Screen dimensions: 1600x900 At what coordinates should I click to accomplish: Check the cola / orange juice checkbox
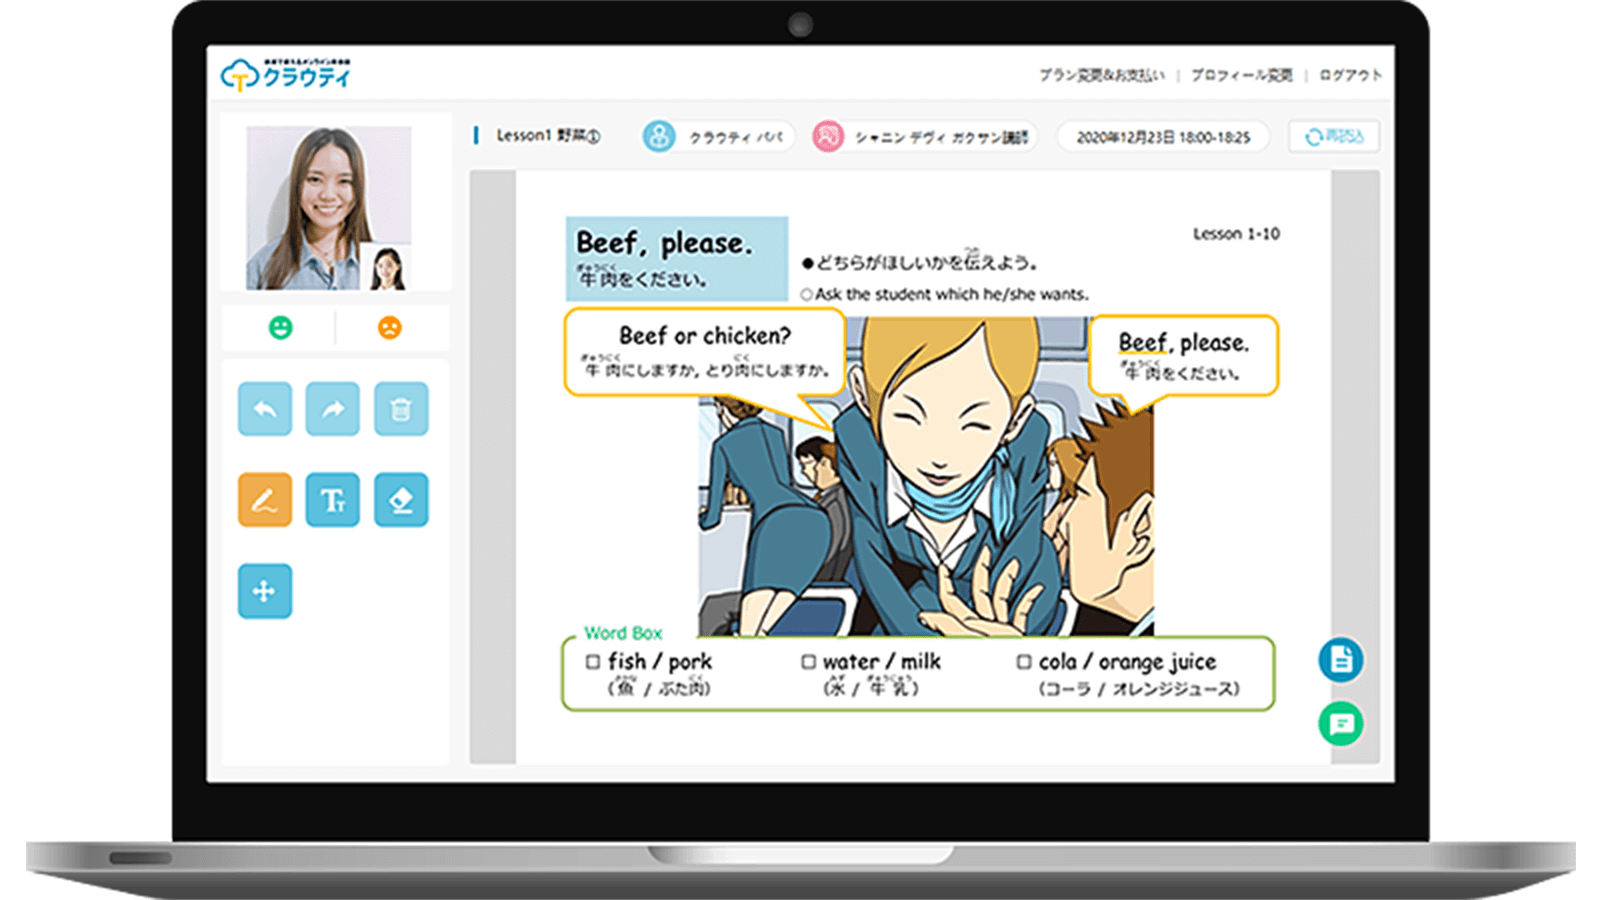tap(1024, 662)
